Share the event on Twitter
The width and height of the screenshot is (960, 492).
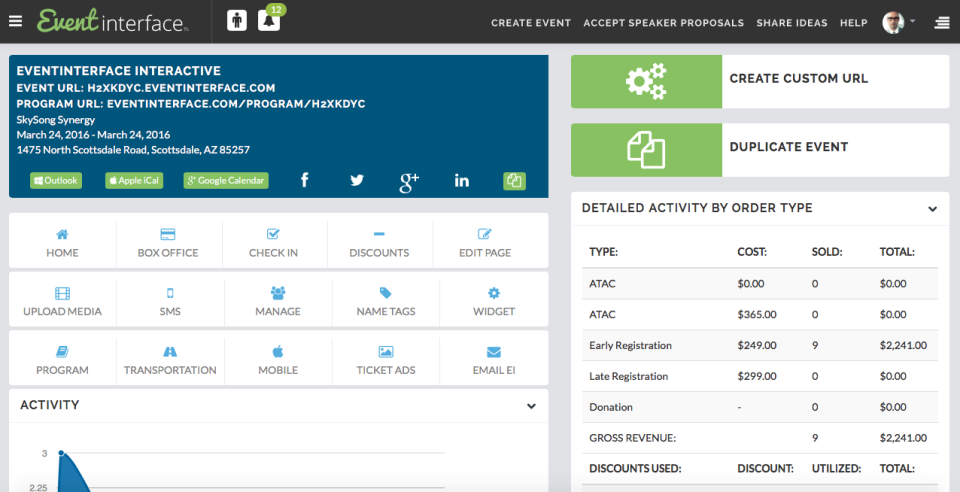tap(357, 180)
